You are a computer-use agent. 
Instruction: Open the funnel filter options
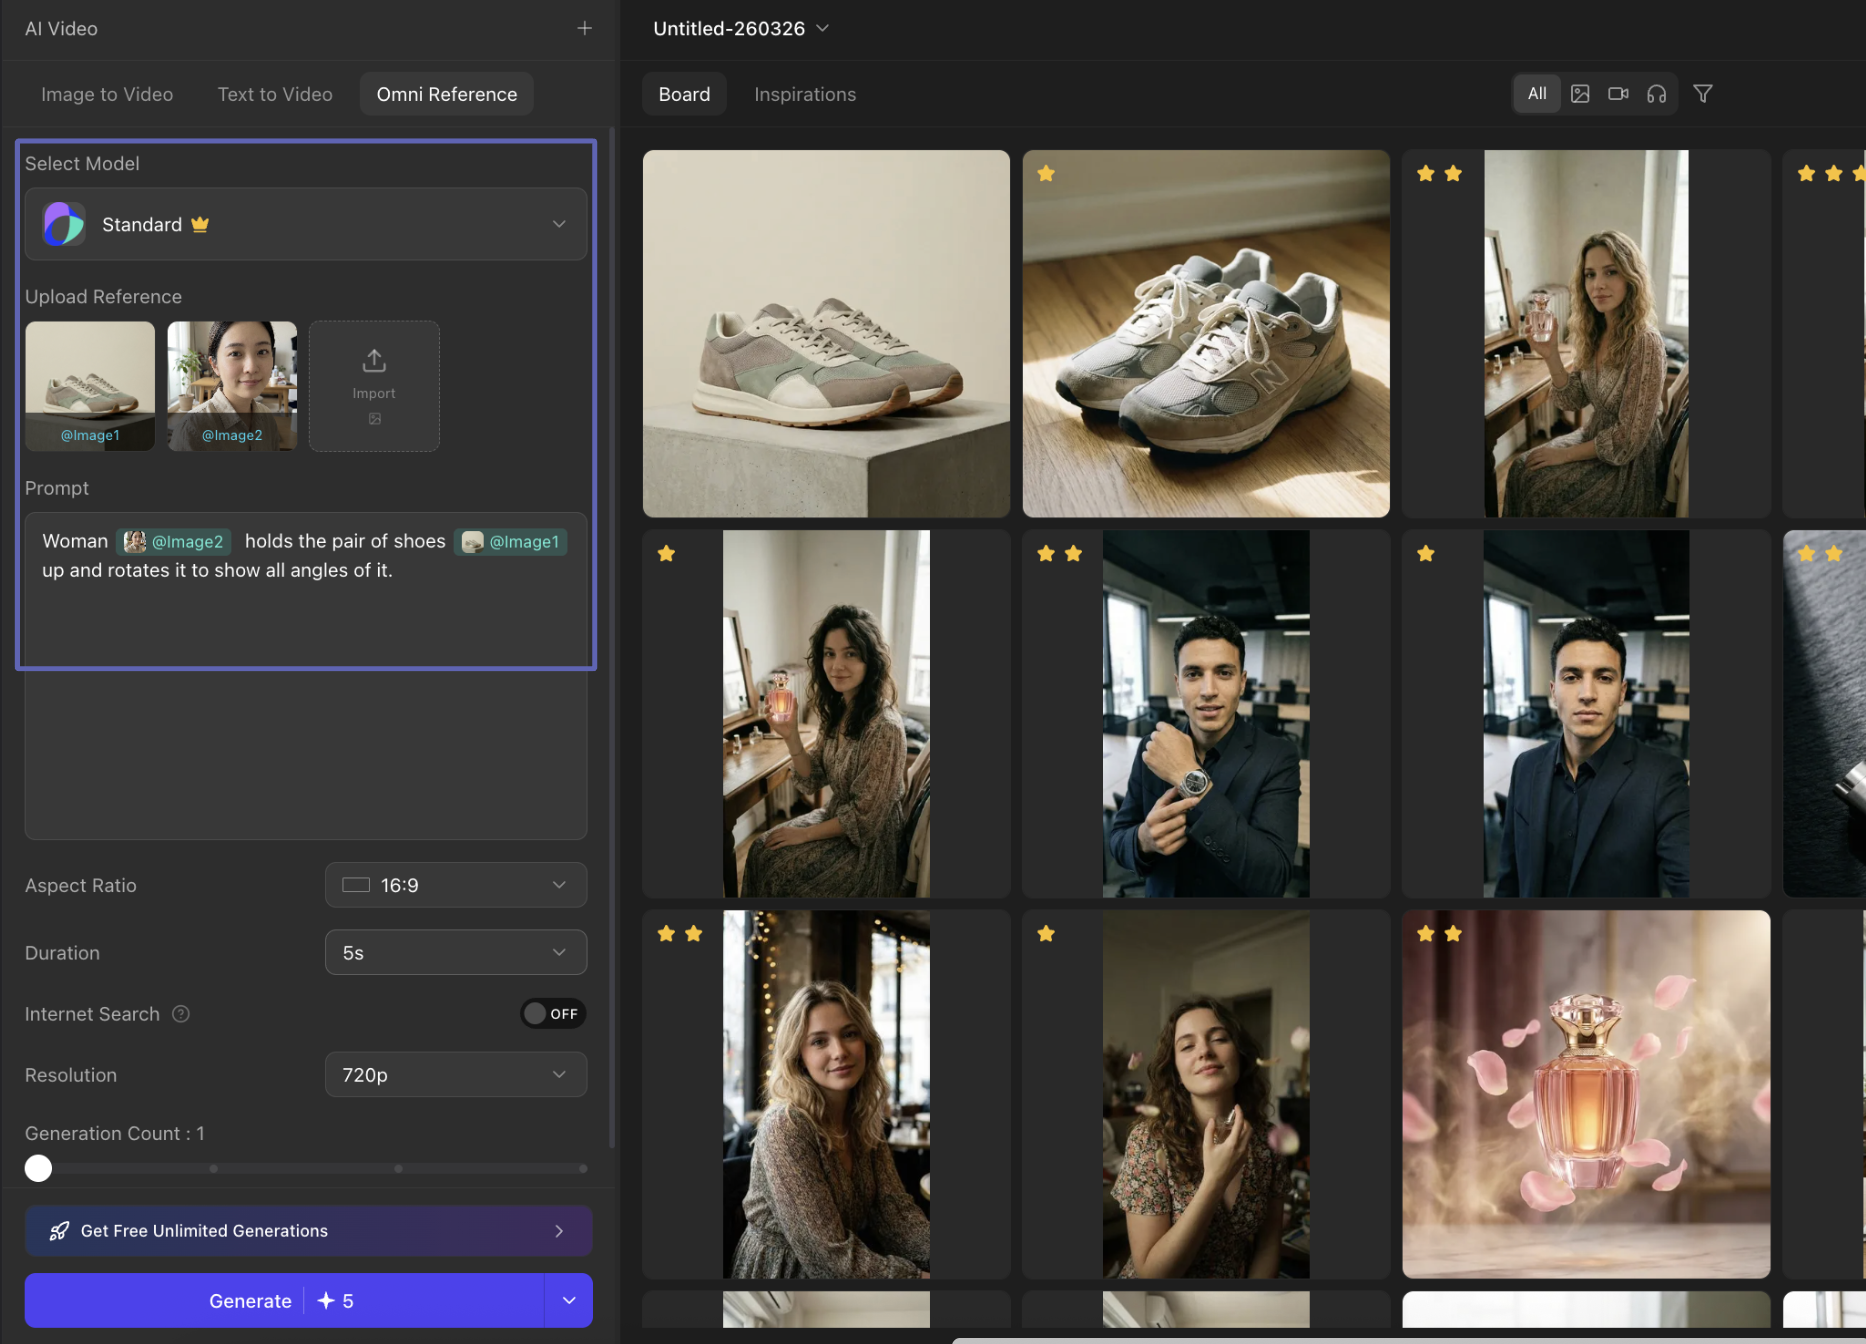coord(1702,94)
